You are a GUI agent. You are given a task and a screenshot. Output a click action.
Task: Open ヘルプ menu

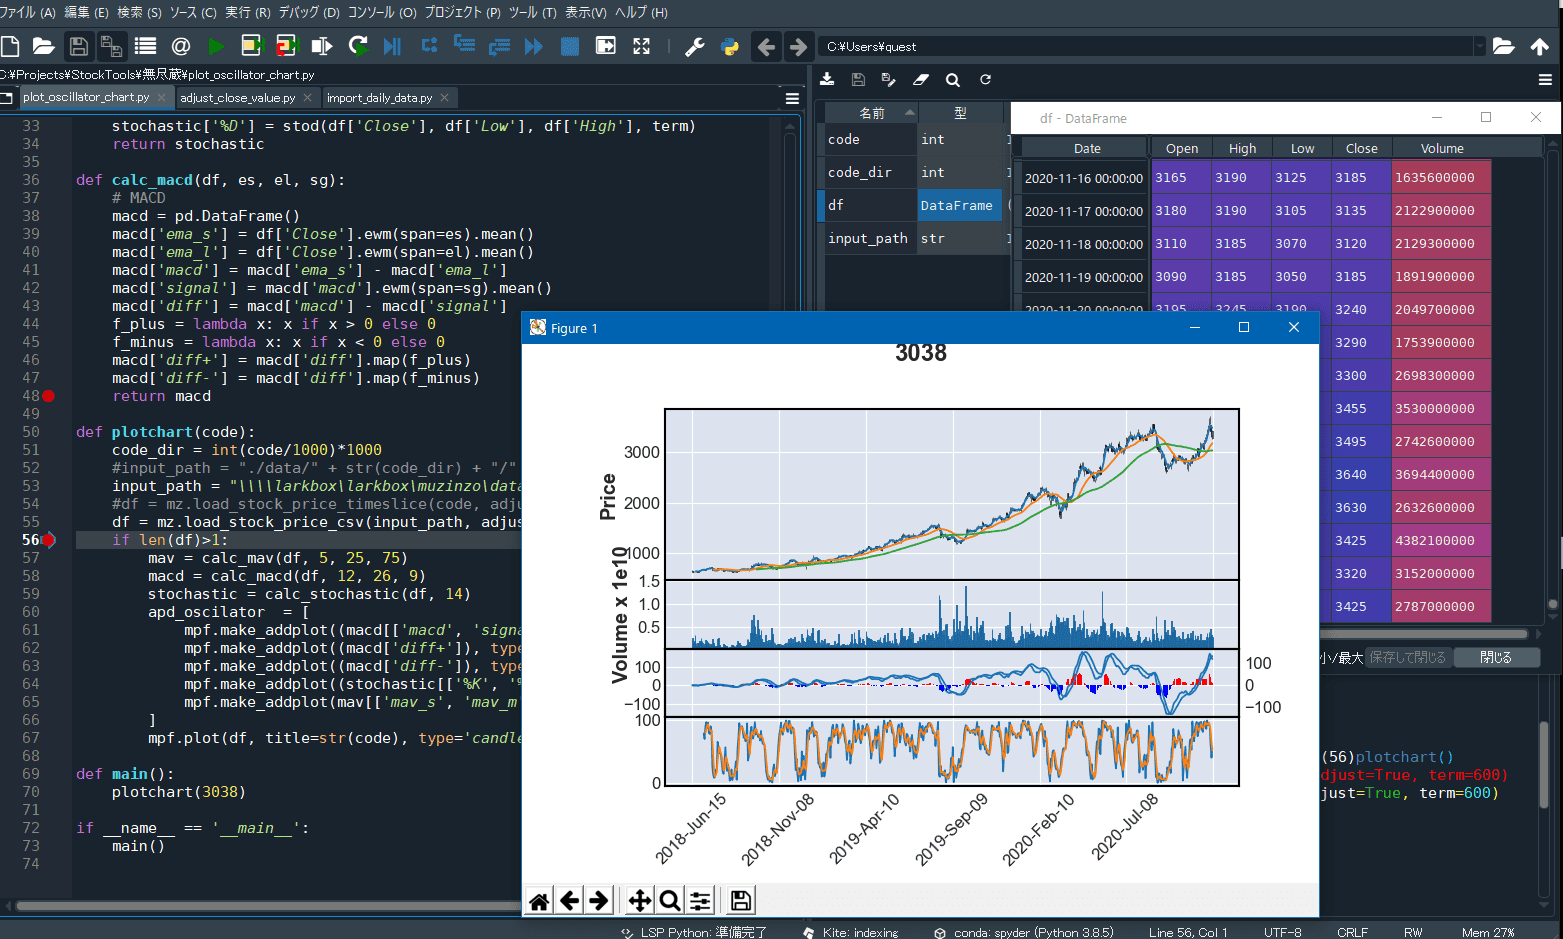(x=641, y=12)
